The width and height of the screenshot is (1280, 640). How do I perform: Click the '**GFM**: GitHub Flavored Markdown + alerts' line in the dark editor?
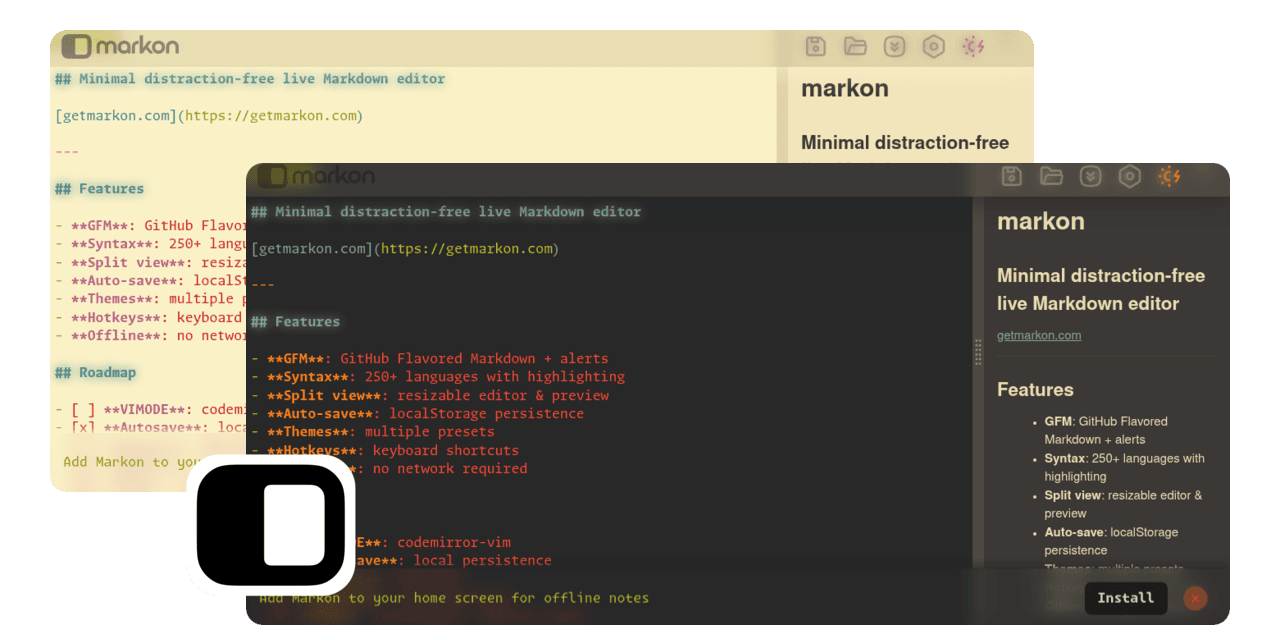[430, 358]
